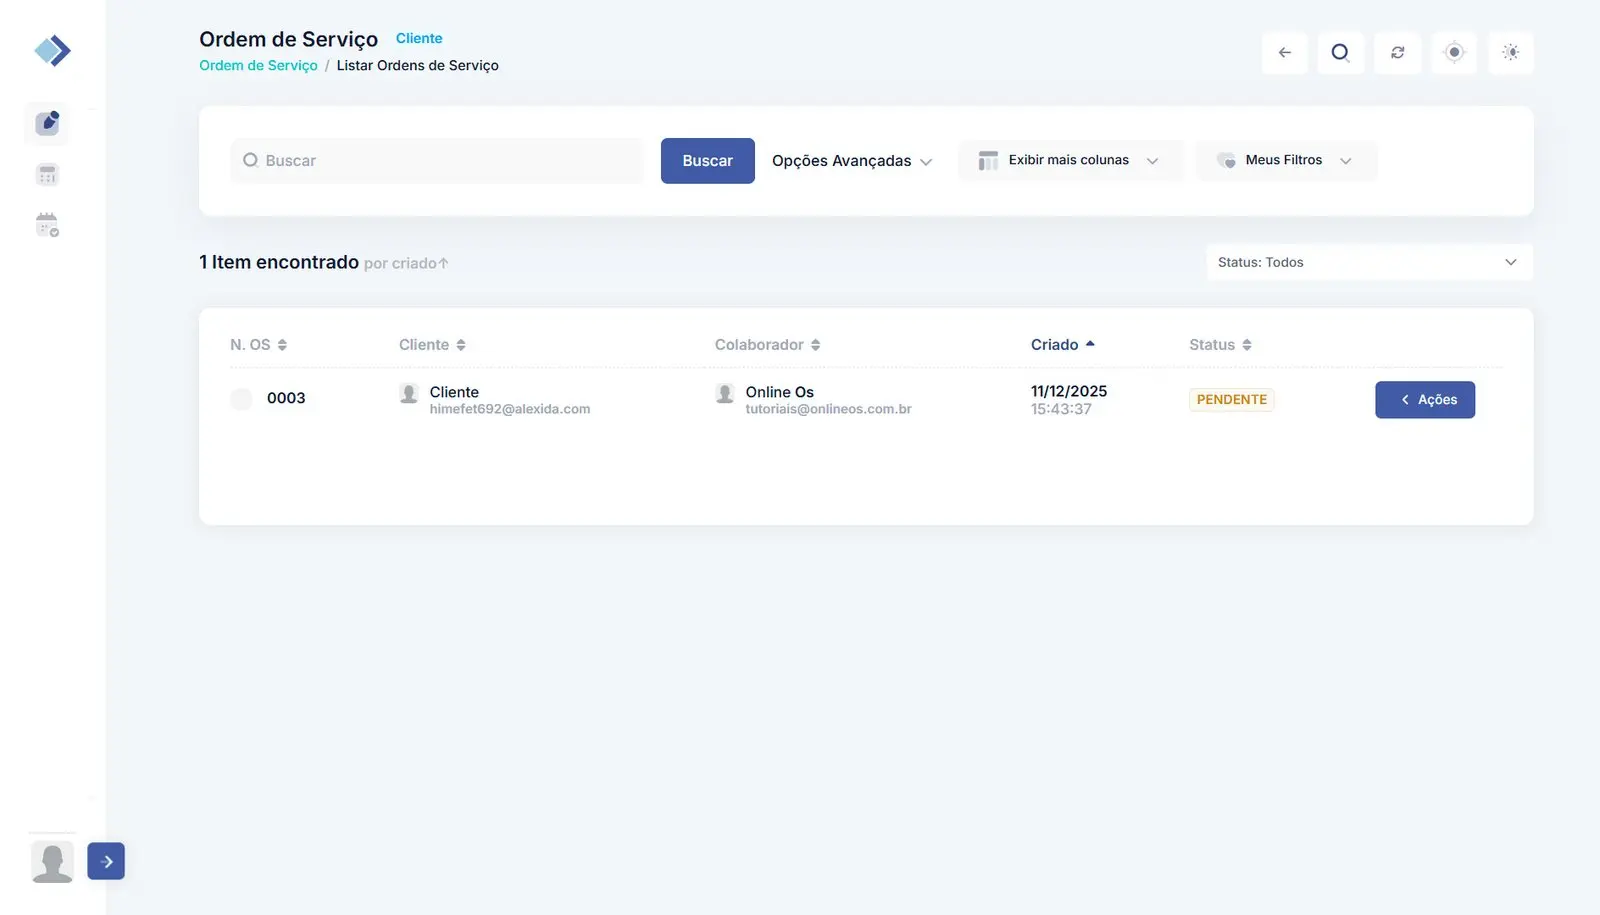Click the search magnifier icon in header

[1340, 53]
